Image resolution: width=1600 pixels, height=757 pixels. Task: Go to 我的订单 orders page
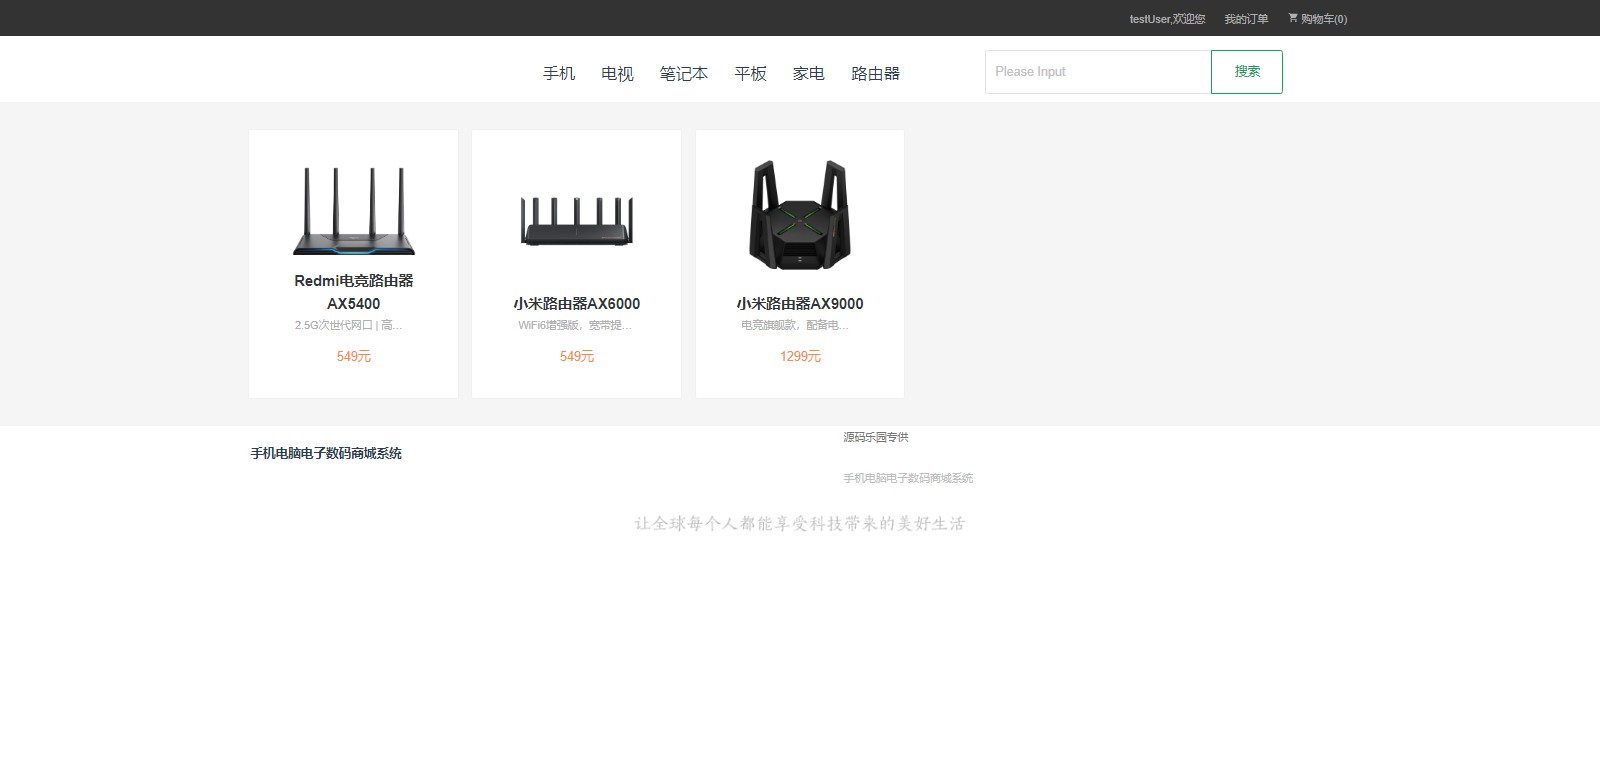(x=1246, y=19)
